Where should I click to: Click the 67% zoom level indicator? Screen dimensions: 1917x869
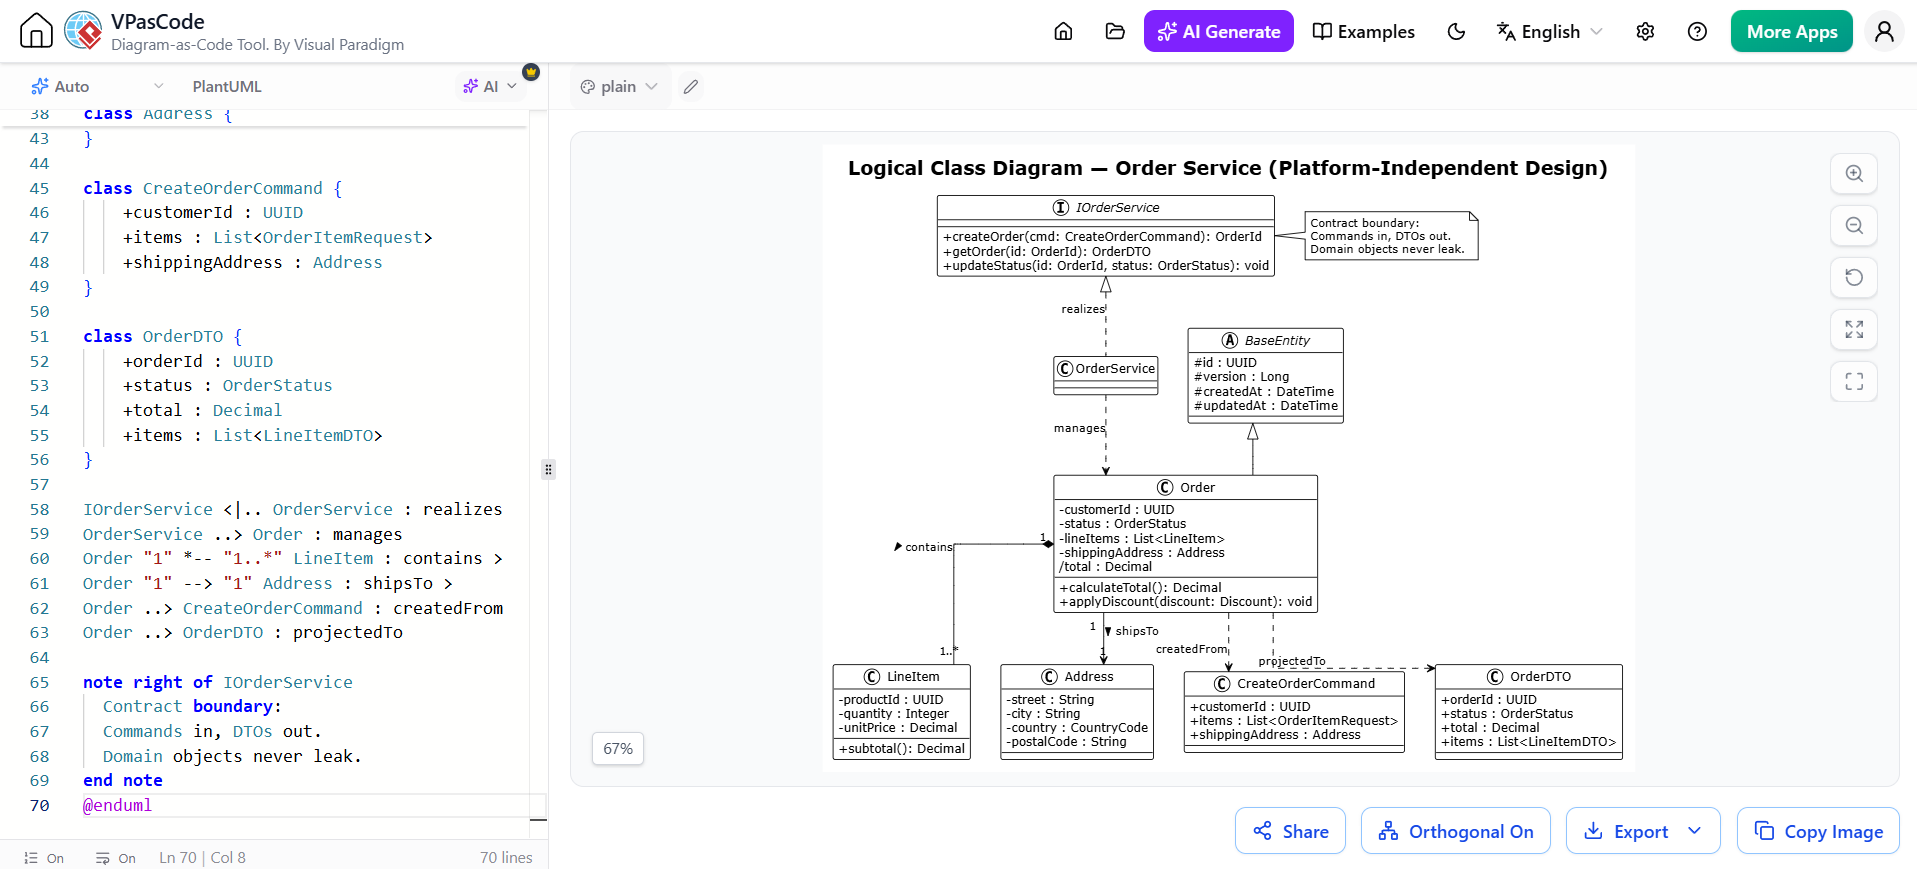pyautogui.click(x=618, y=749)
